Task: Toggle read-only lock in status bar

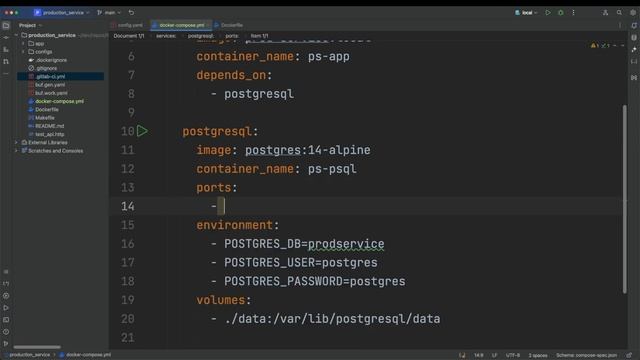Action: coord(629,355)
